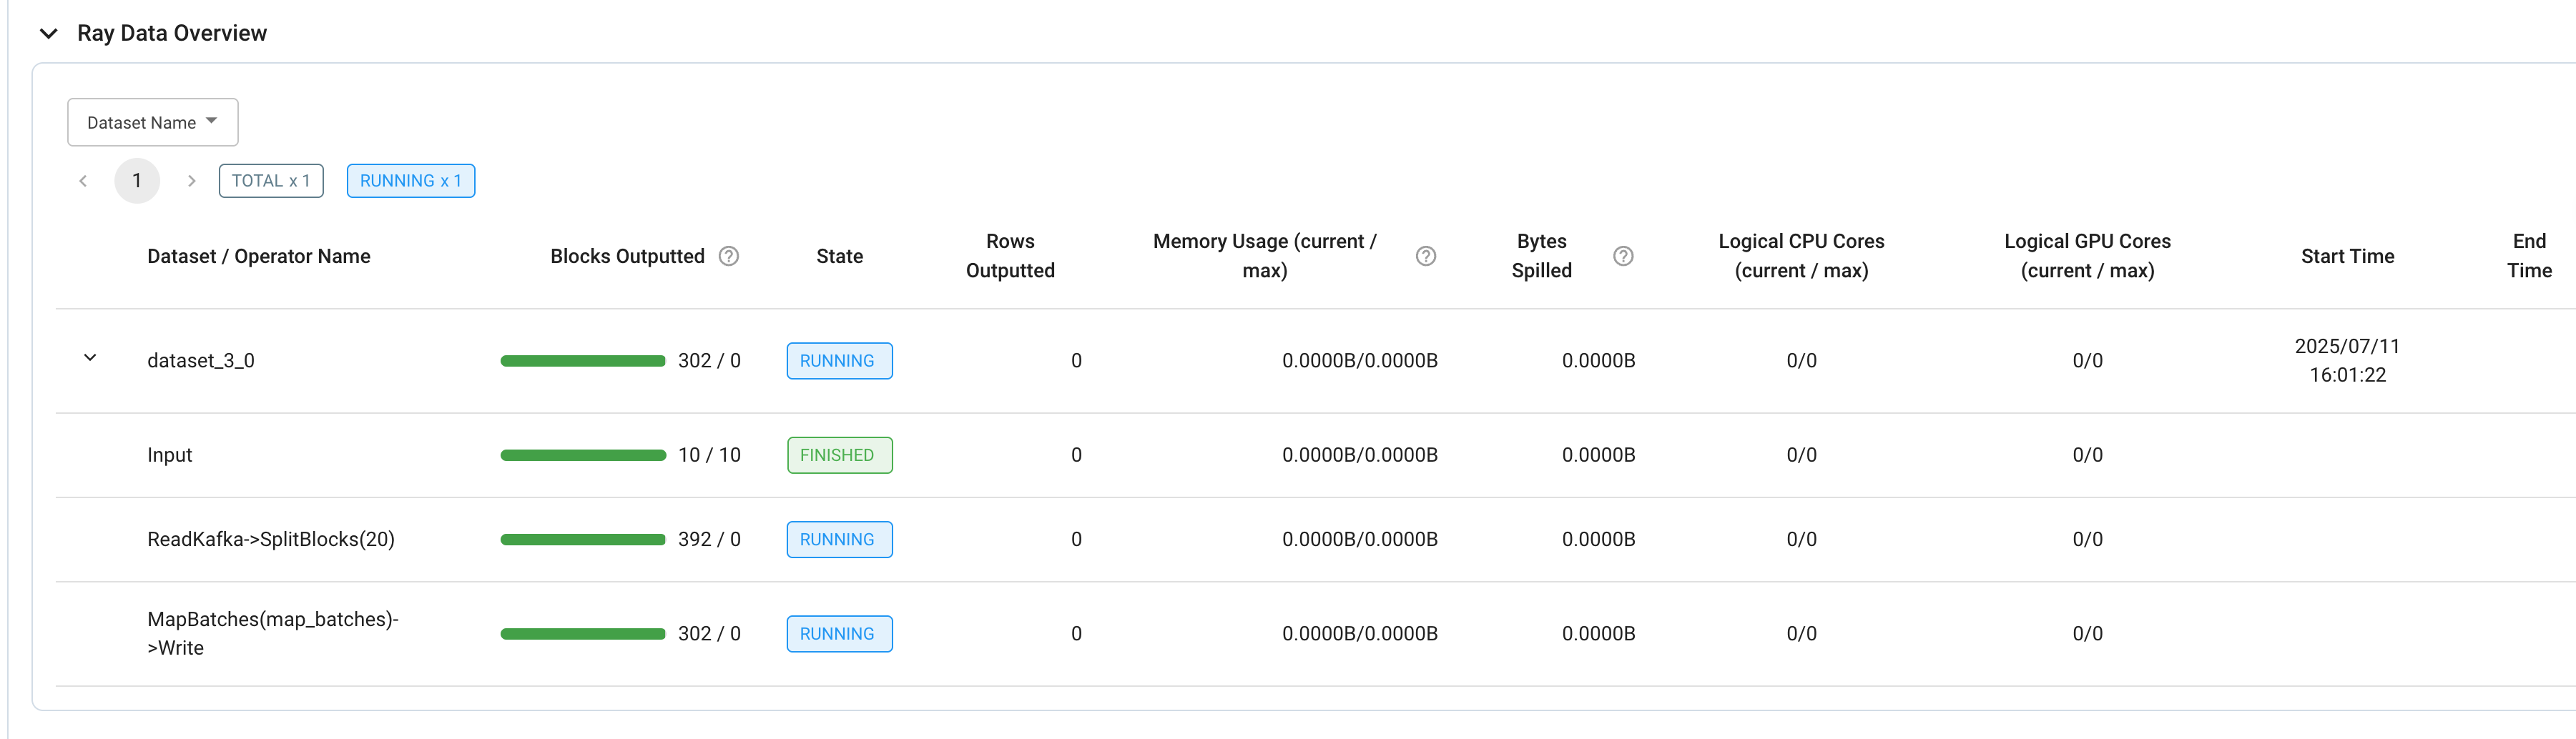
Task: Collapse the dataset_3_0 row
Action: pos(90,358)
